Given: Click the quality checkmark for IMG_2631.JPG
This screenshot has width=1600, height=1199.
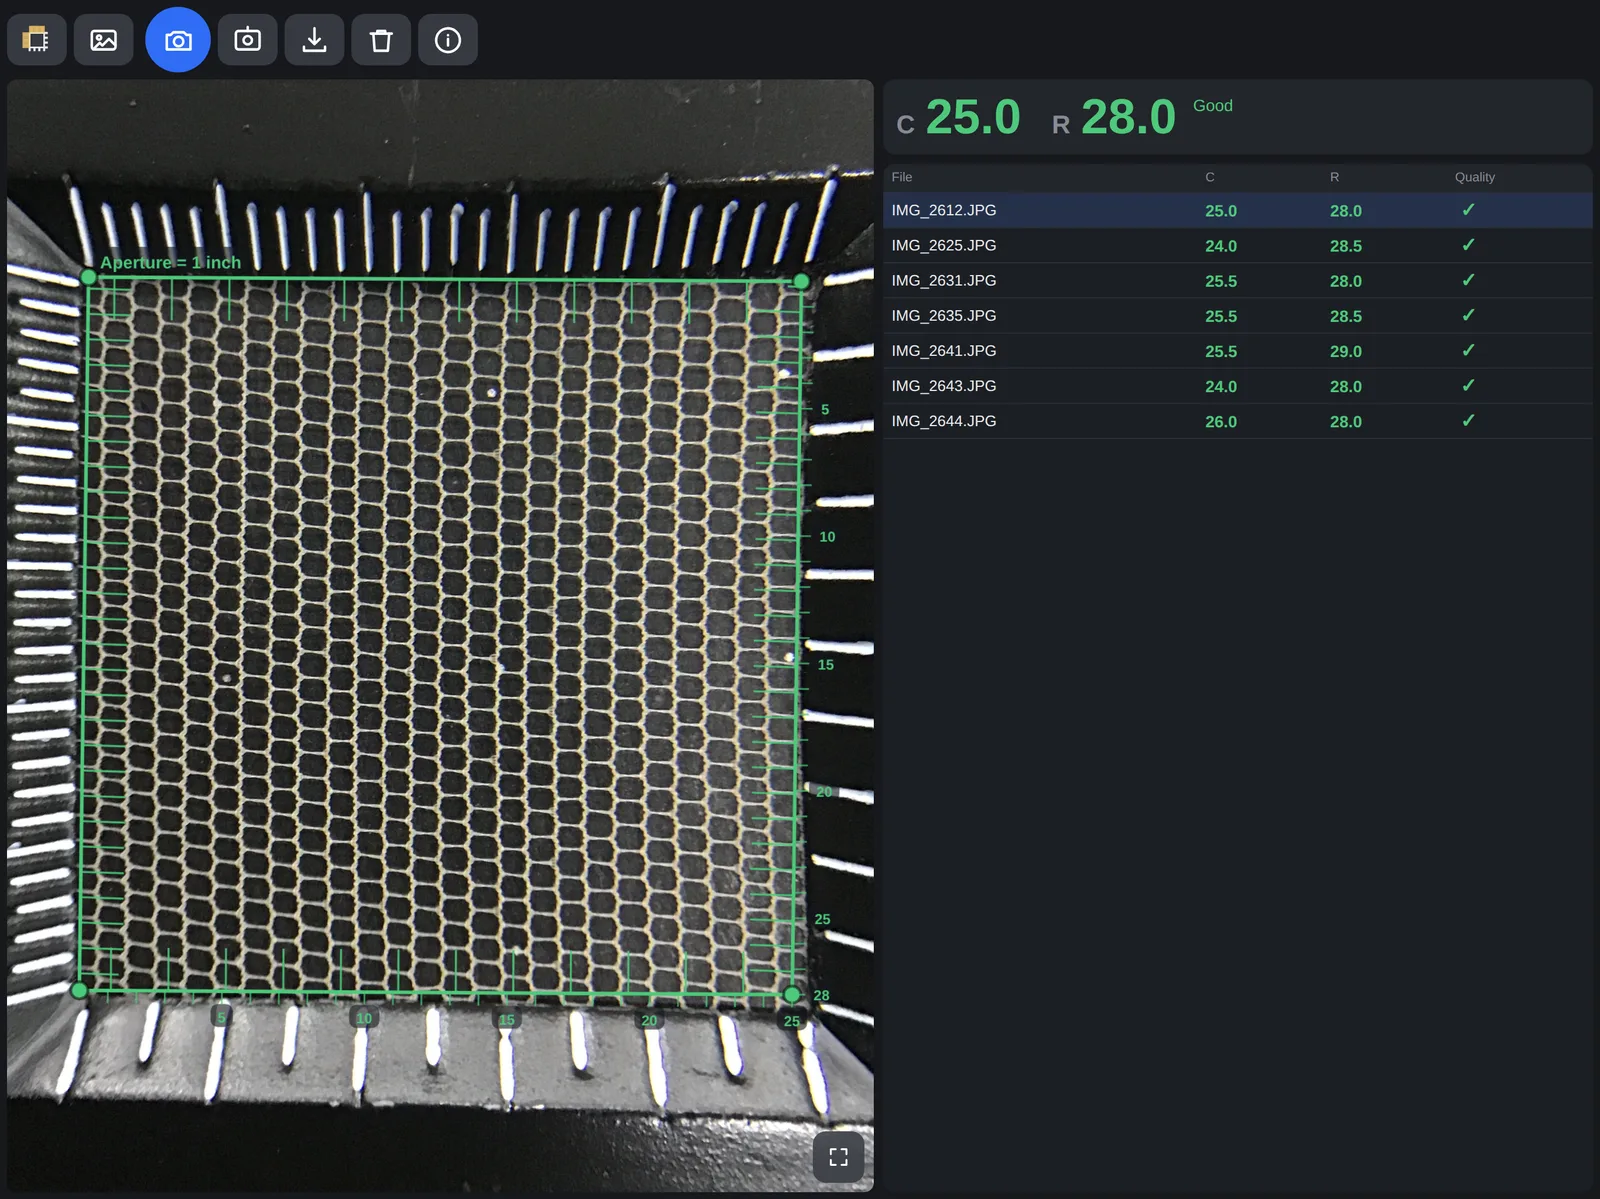Looking at the screenshot, I should pyautogui.click(x=1468, y=280).
